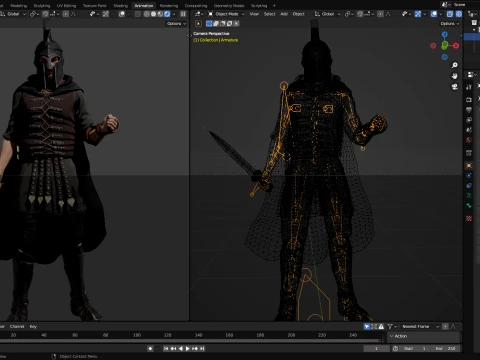Toggle show overlays in right viewport
Screen dimensions: 480x360
click(x=434, y=14)
